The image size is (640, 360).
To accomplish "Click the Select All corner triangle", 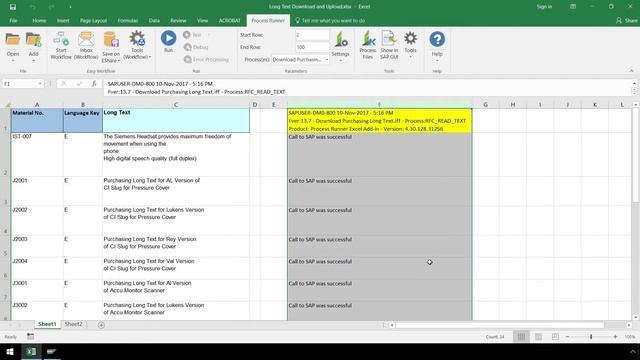I will point(7,104).
